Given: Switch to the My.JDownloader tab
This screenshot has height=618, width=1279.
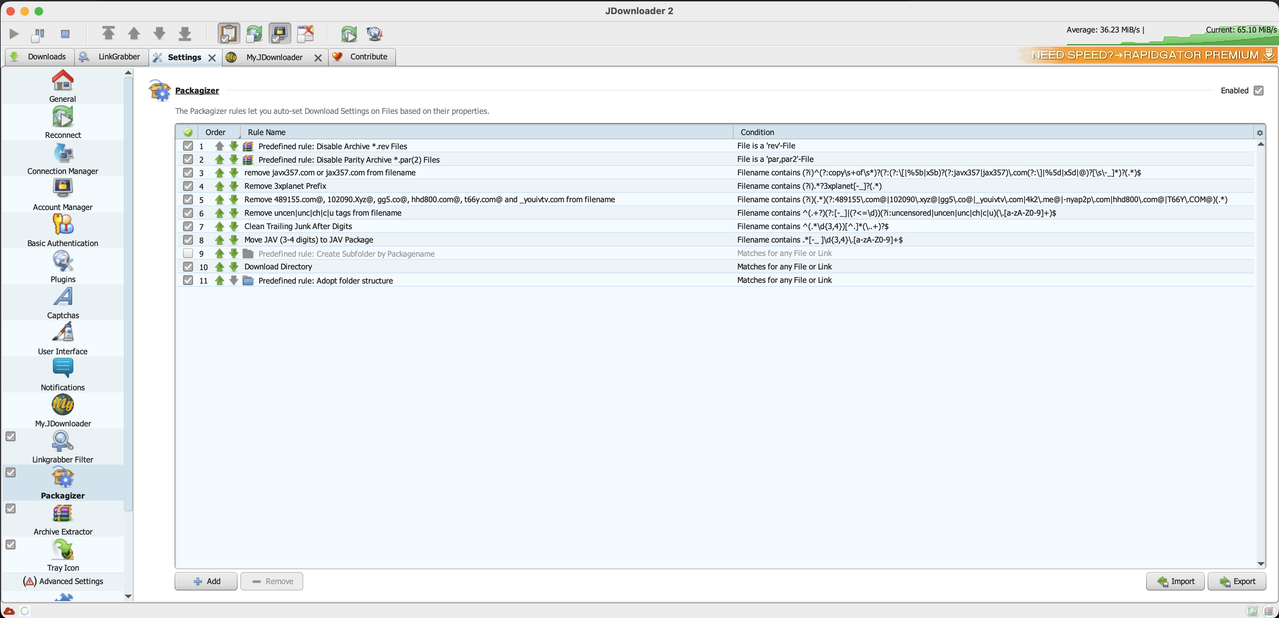Looking at the screenshot, I should pyautogui.click(x=274, y=57).
